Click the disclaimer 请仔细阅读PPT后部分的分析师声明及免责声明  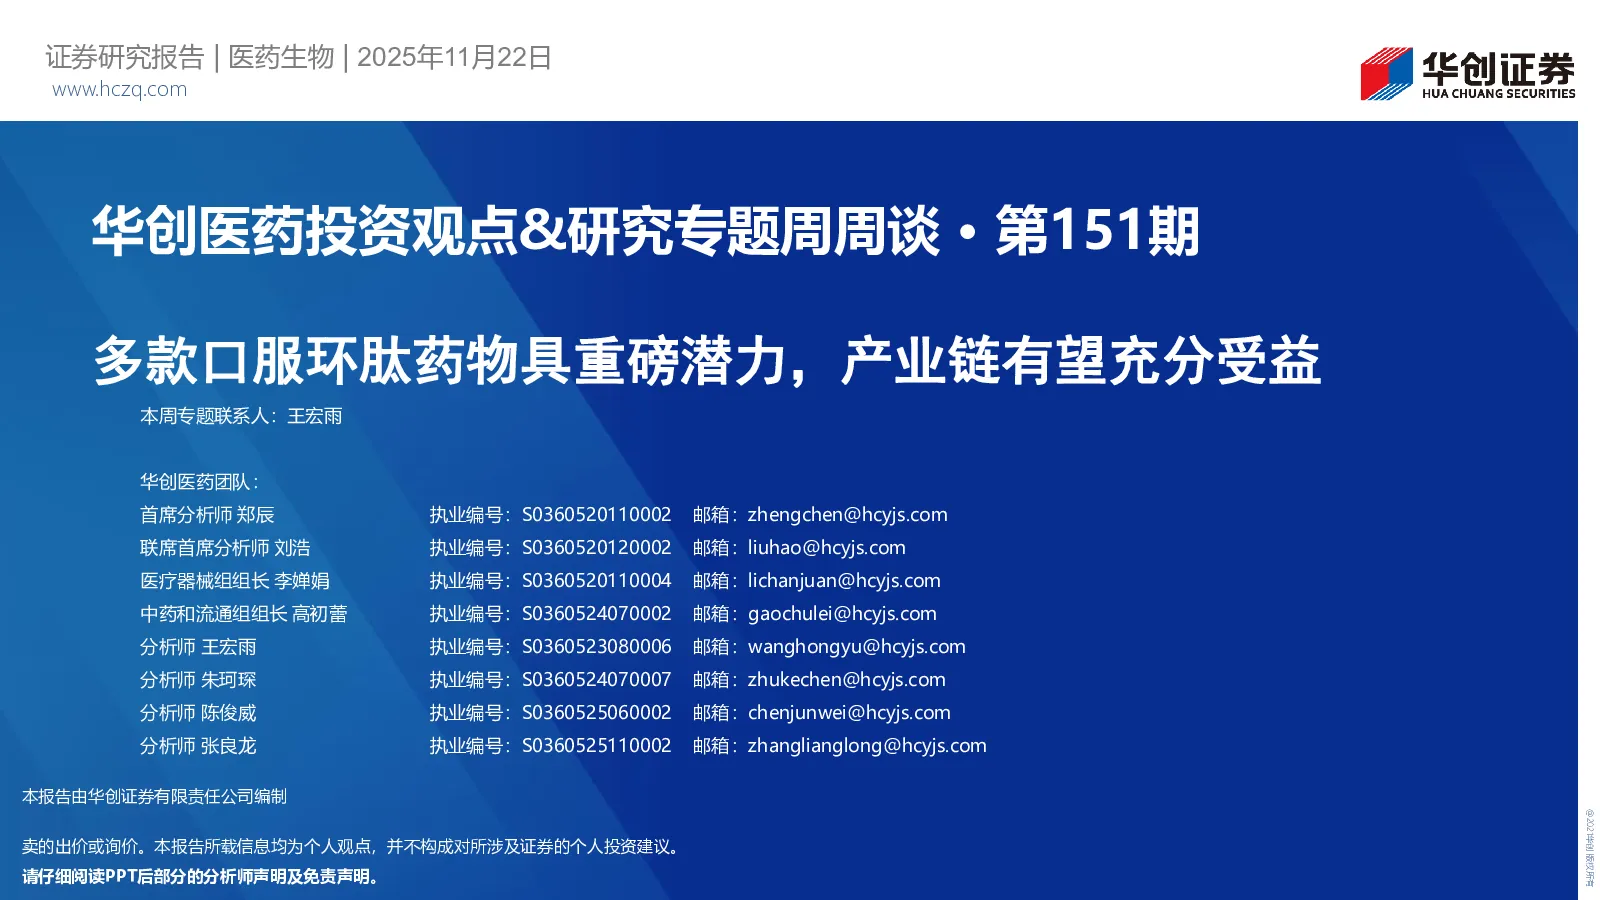200,876
